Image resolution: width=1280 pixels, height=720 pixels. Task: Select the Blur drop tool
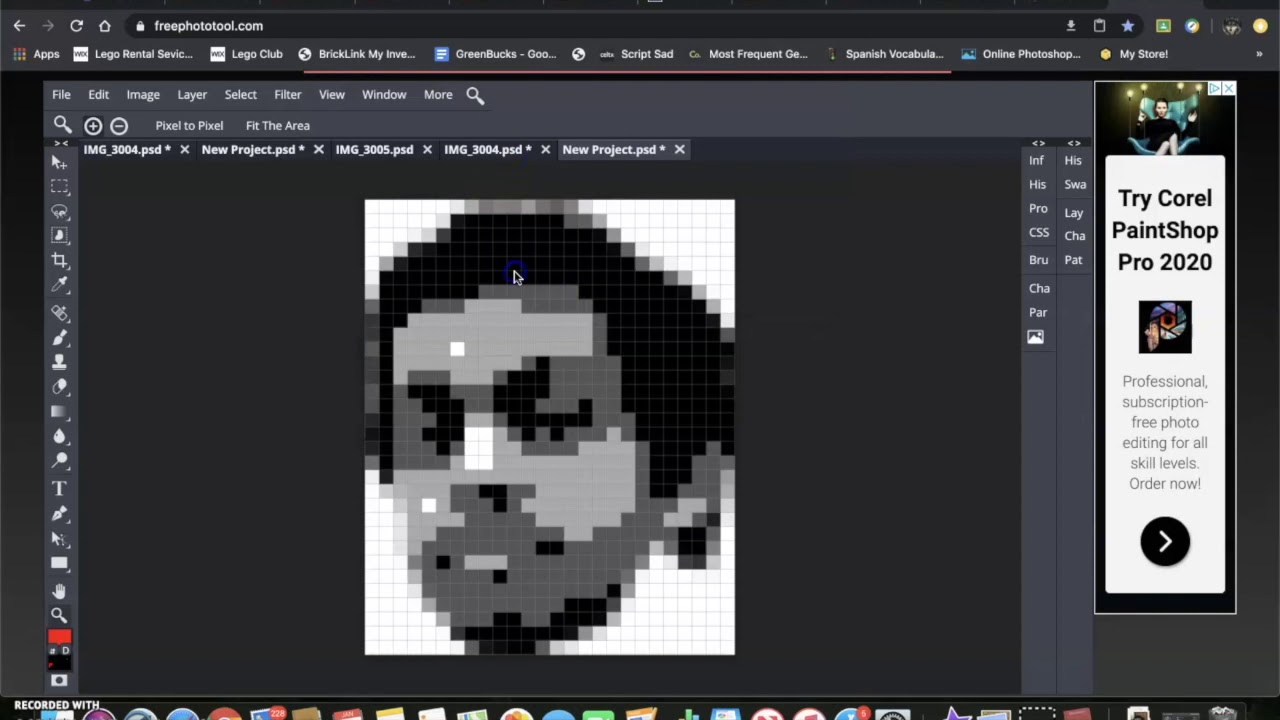coord(59,436)
